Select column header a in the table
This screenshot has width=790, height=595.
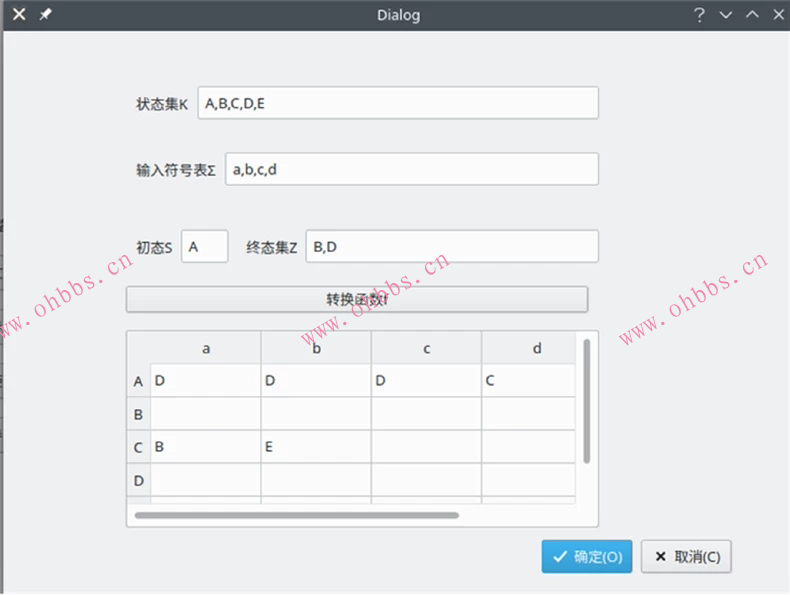click(206, 349)
